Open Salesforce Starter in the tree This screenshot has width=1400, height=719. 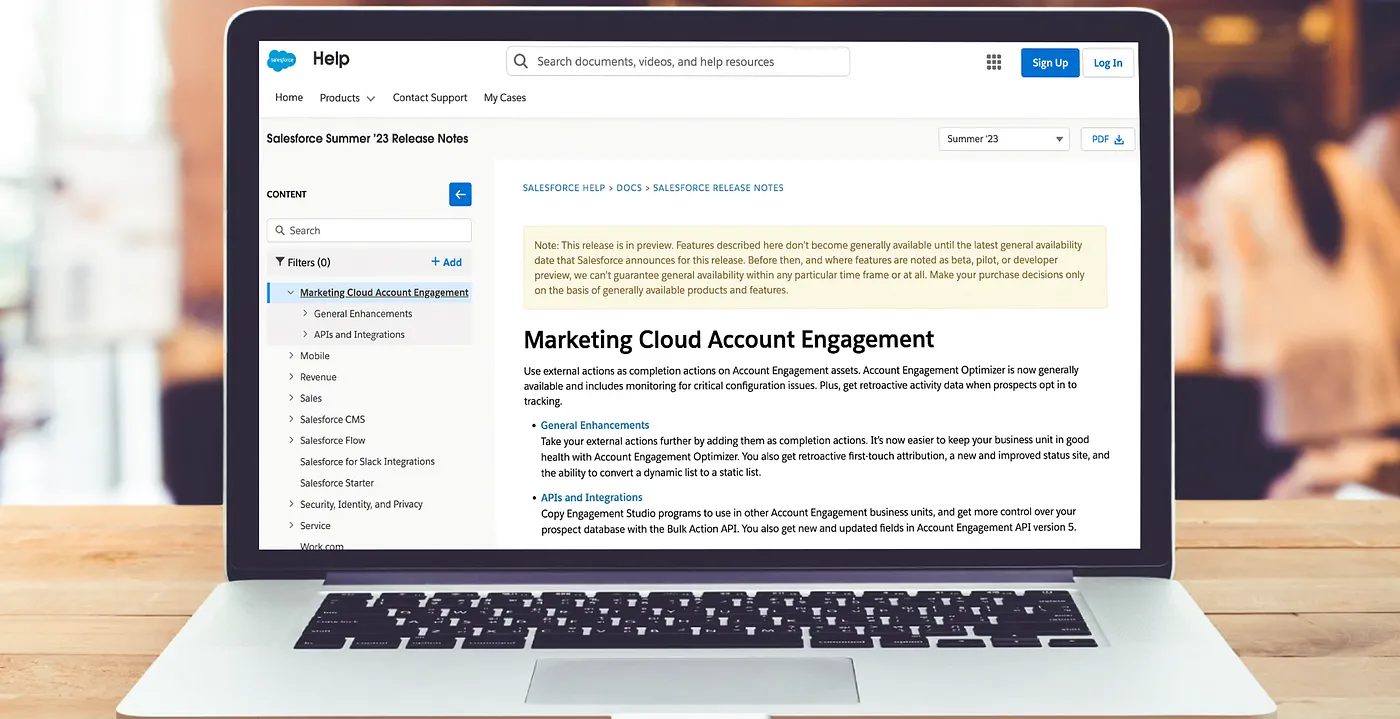337,483
